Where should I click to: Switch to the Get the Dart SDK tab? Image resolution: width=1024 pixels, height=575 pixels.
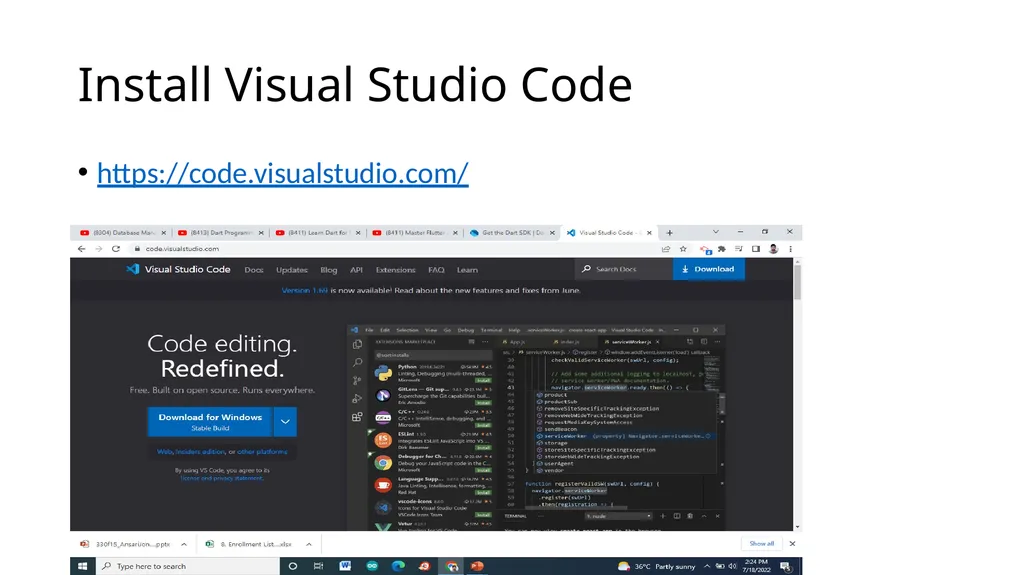point(512,233)
